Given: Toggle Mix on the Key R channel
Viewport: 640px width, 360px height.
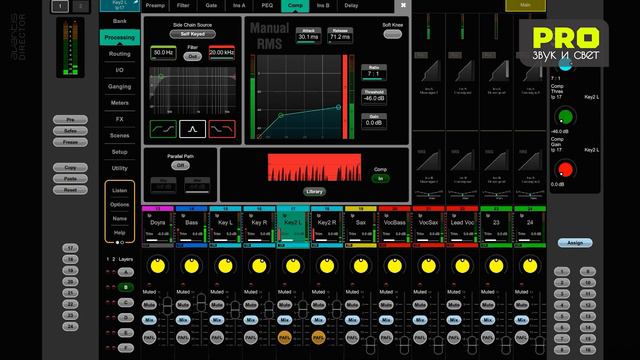Looking at the screenshot, I should coord(251,320).
